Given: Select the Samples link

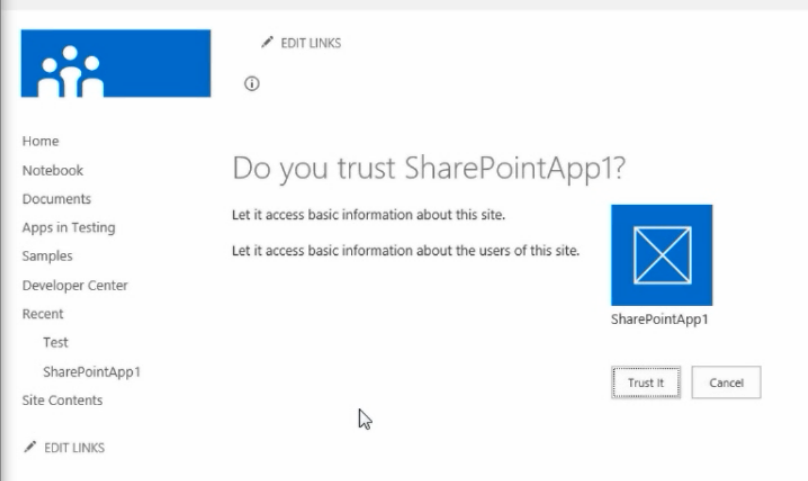Looking at the screenshot, I should [x=47, y=256].
